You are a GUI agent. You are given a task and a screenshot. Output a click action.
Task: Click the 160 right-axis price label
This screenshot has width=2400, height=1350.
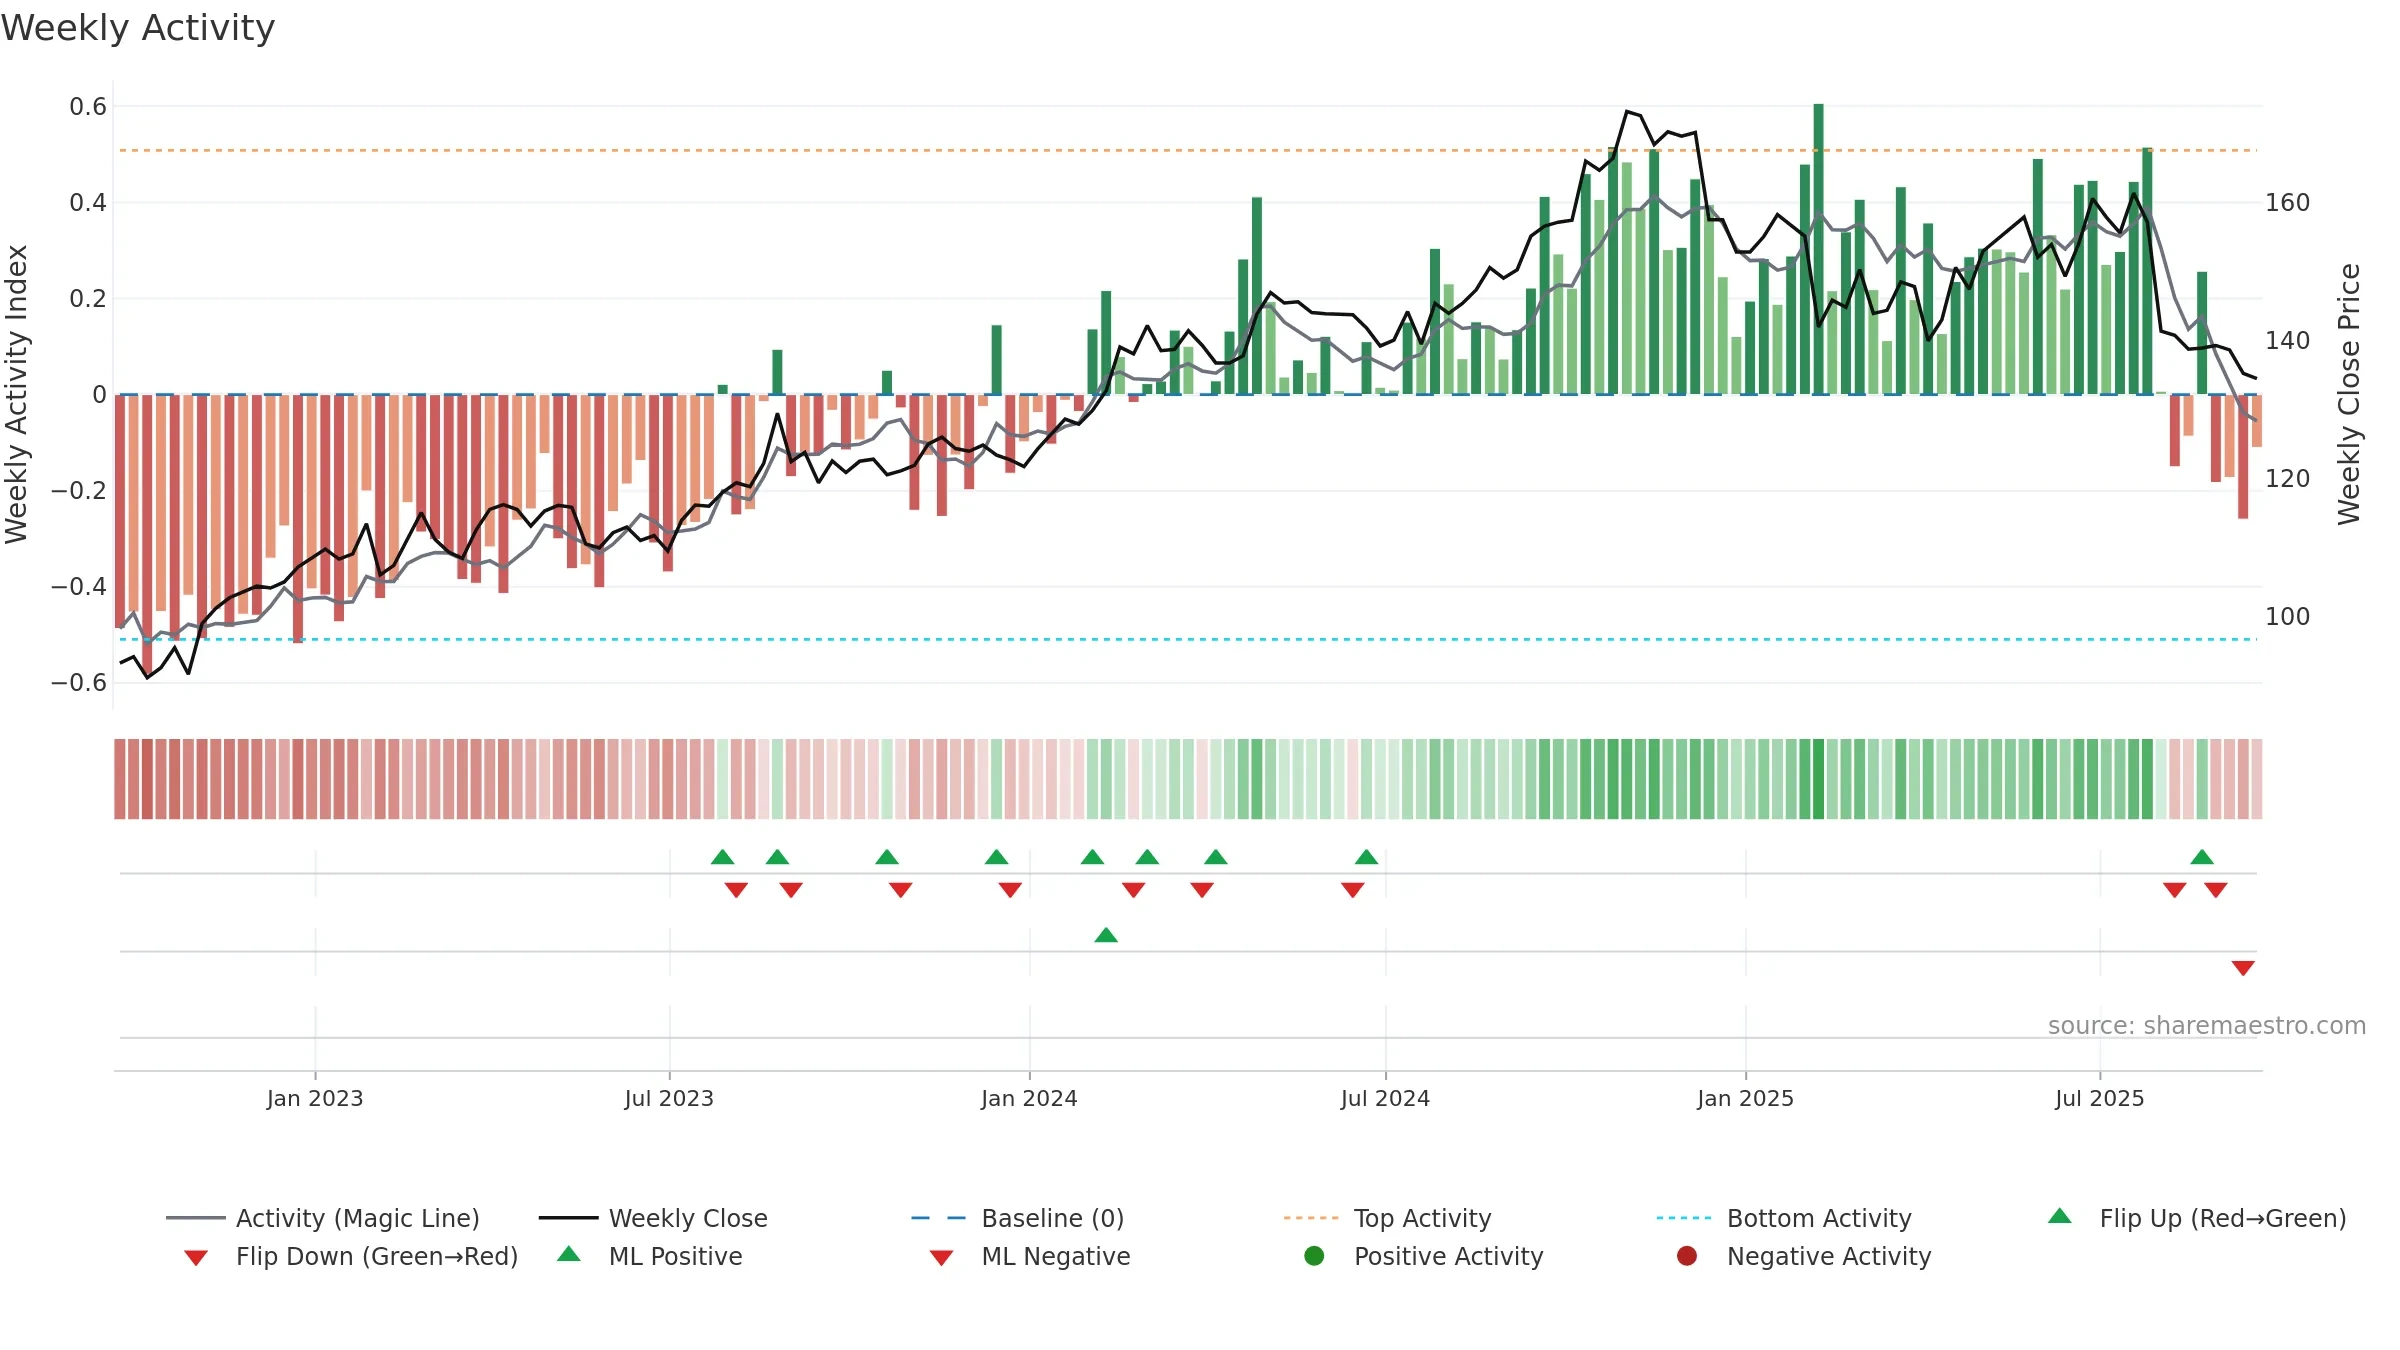coord(2287,203)
